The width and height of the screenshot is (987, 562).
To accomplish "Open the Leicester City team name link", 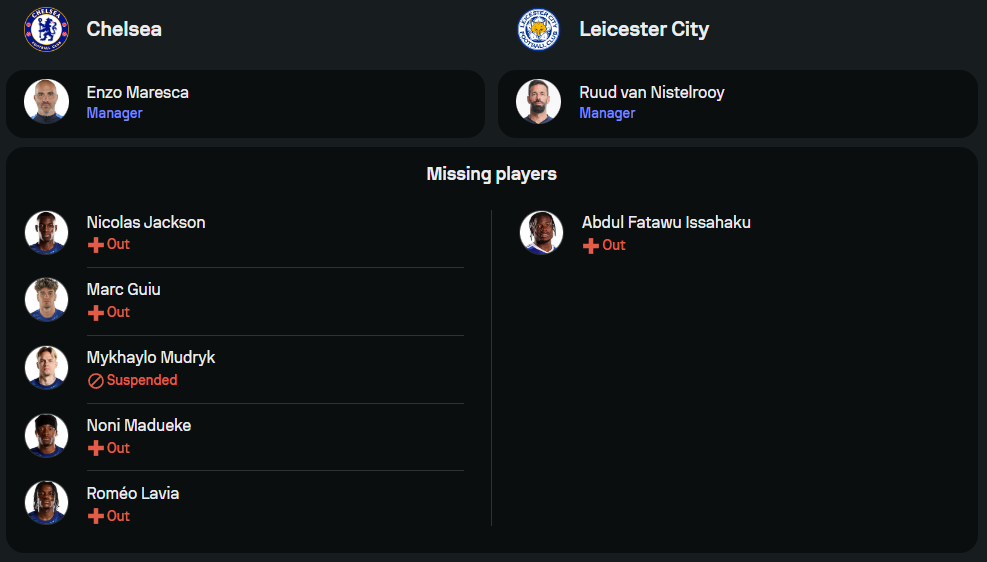I will pyautogui.click(x=644, y=29).
